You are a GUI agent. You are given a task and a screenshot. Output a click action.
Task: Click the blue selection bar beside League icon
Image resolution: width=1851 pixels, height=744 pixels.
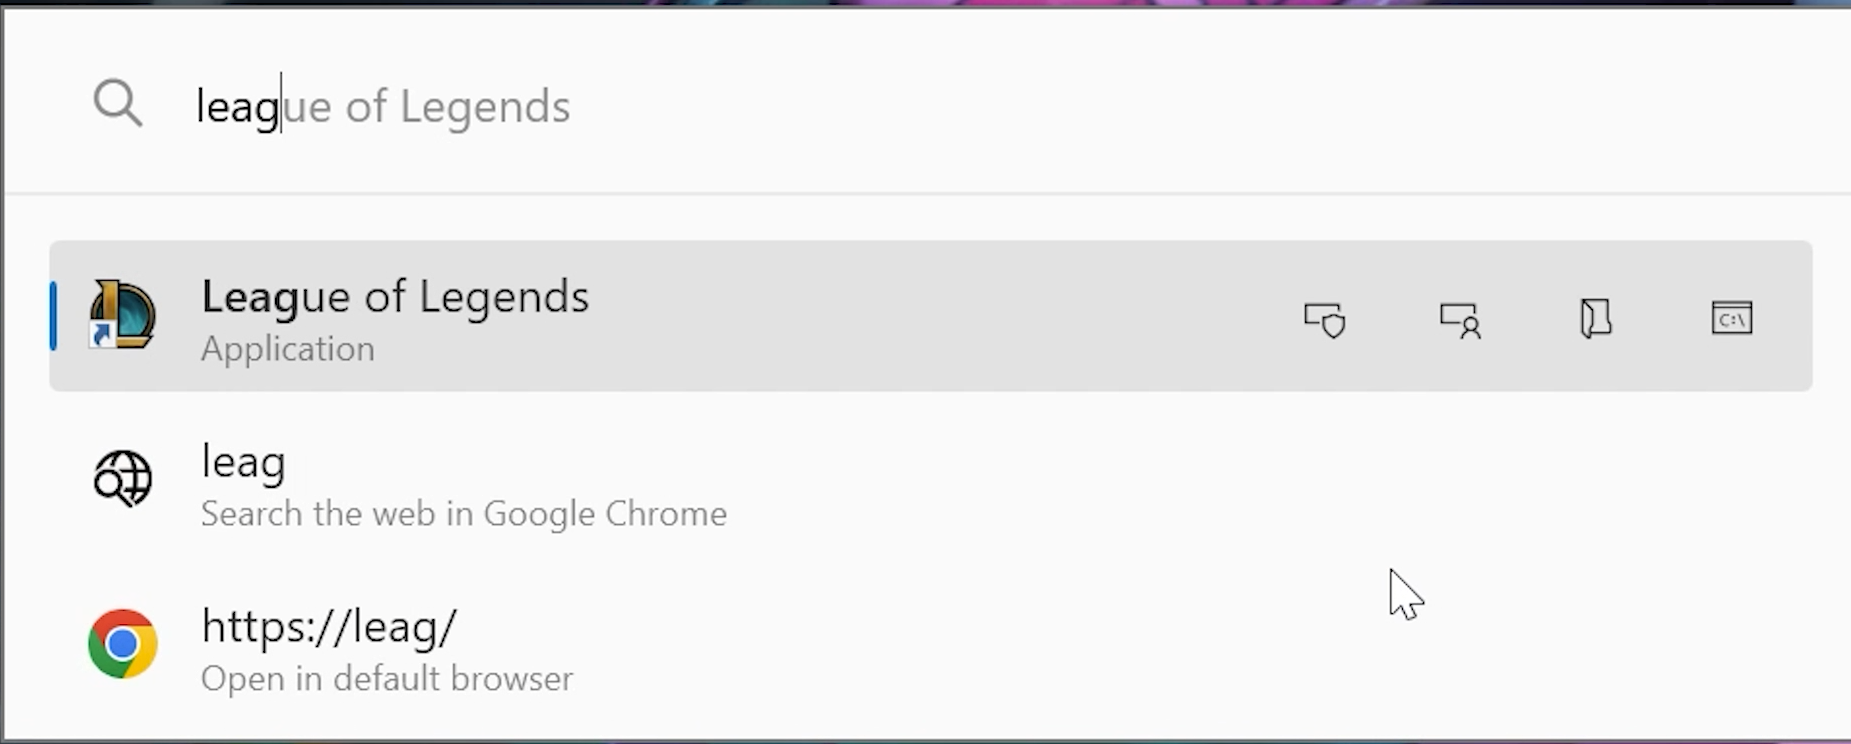tap(53, 316)
